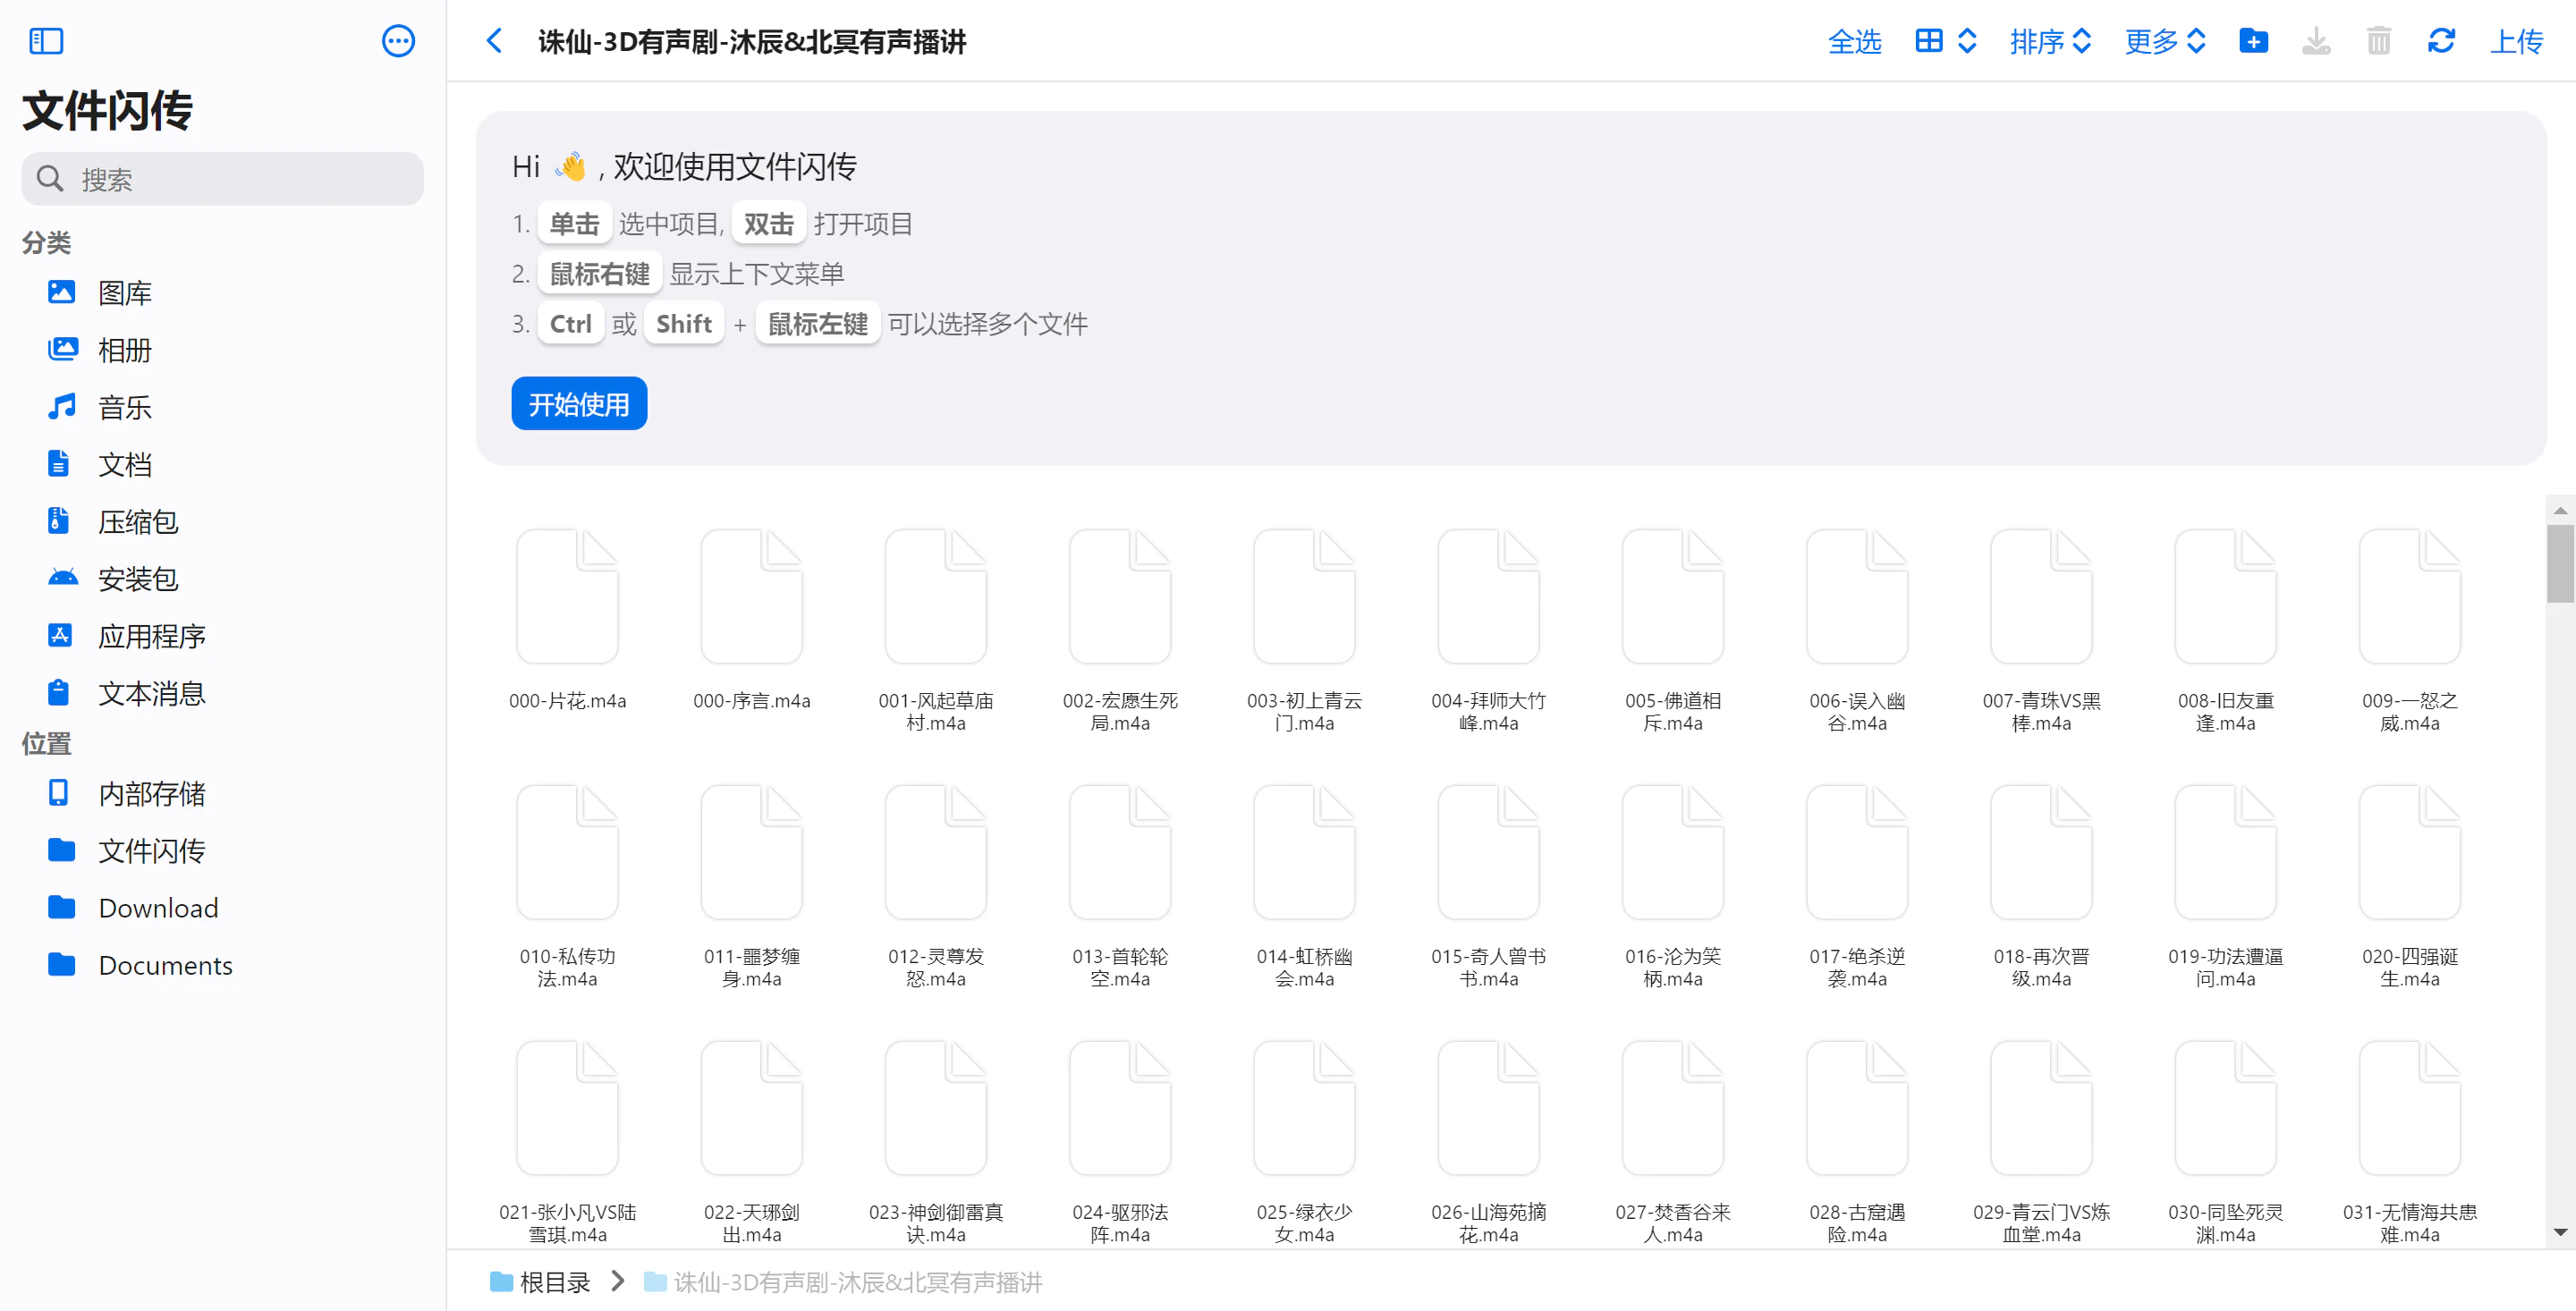Select file 024-驱邪法阵.m4a

point(1120,1141)
